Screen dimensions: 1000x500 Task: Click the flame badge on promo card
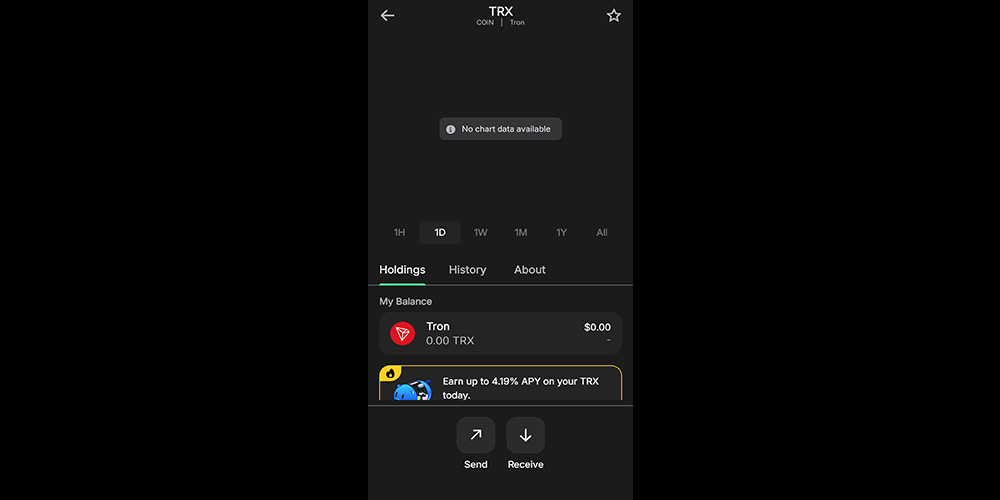390,373
